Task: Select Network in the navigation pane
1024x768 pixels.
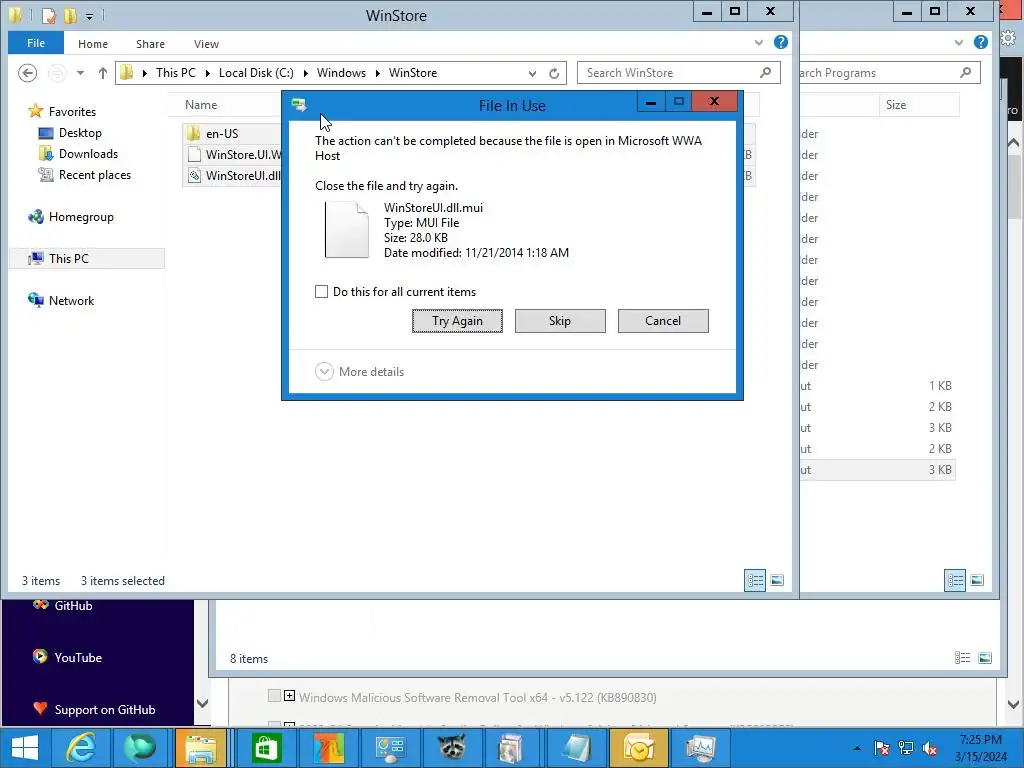Action: click(x=71, y=300)
